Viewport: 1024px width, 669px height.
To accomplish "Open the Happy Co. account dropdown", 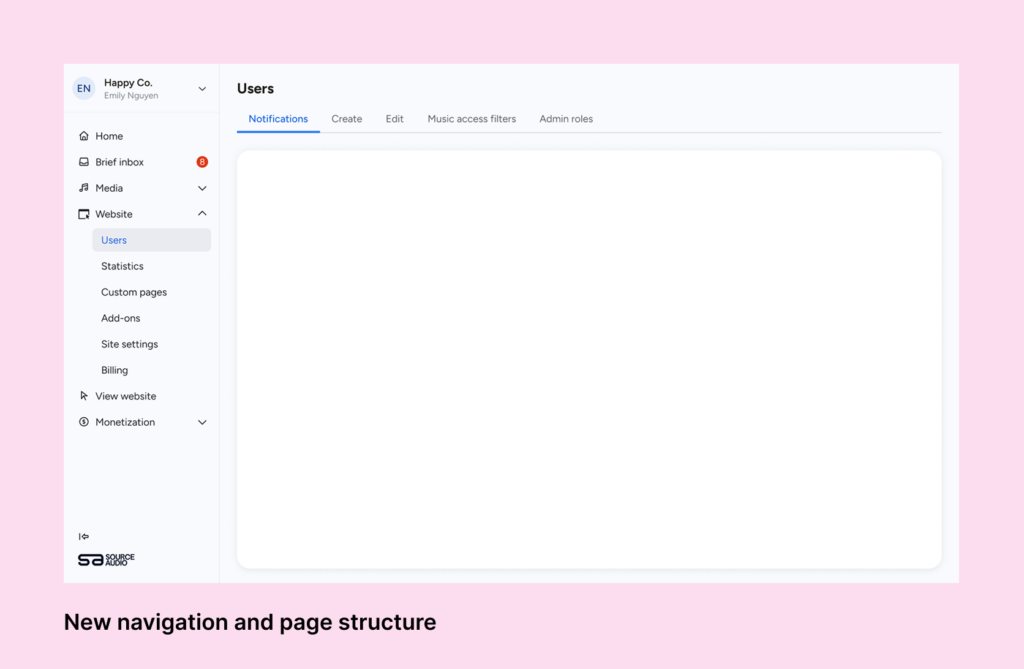I will [x=202, y=89].
